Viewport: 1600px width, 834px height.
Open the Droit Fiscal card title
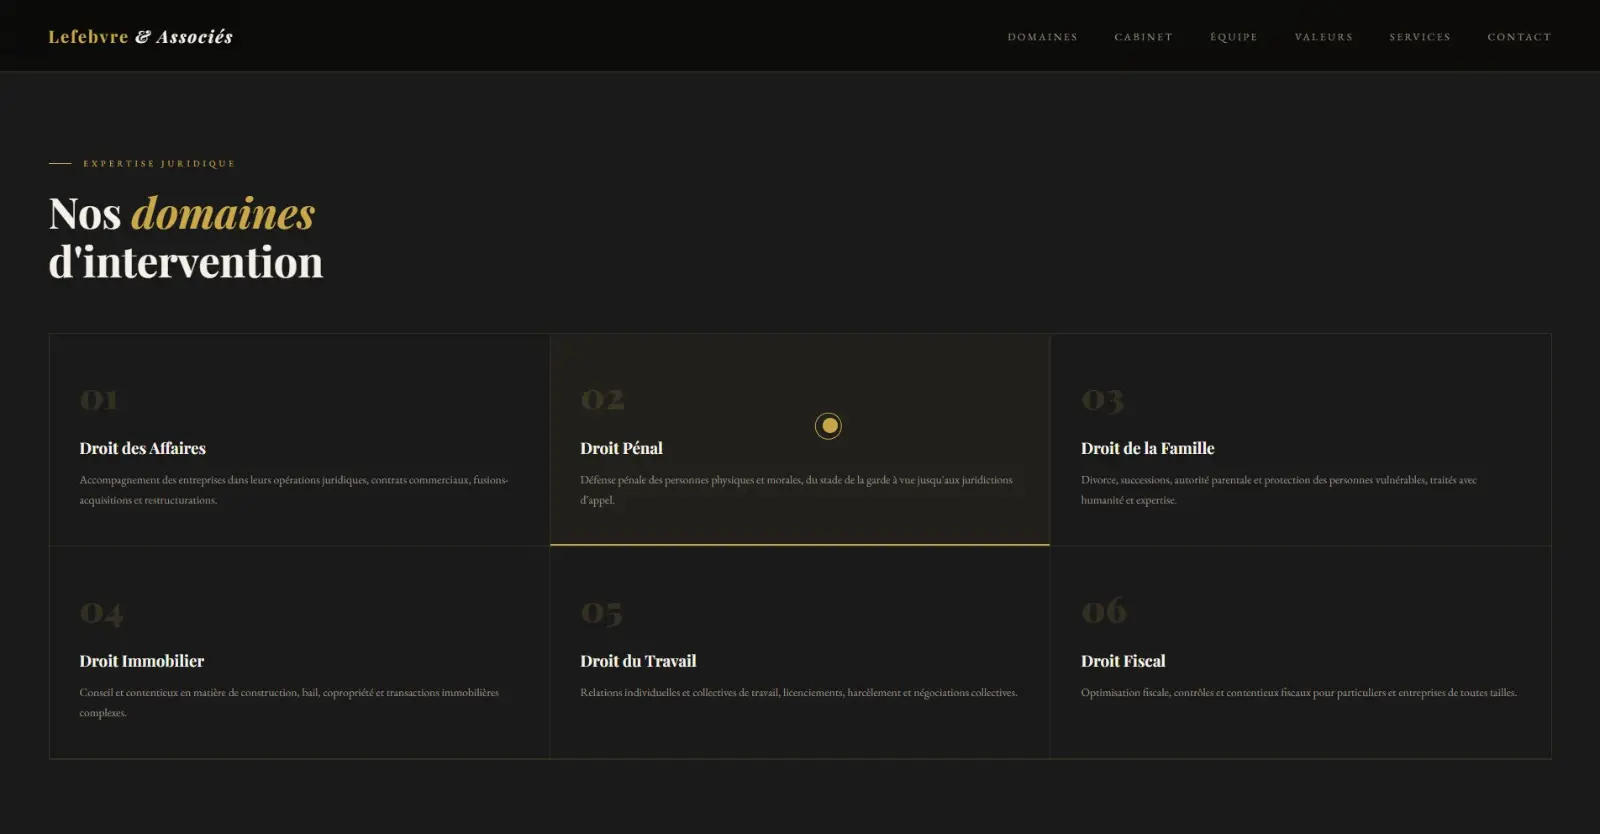pyautogui.click(x=1123, y=661)
